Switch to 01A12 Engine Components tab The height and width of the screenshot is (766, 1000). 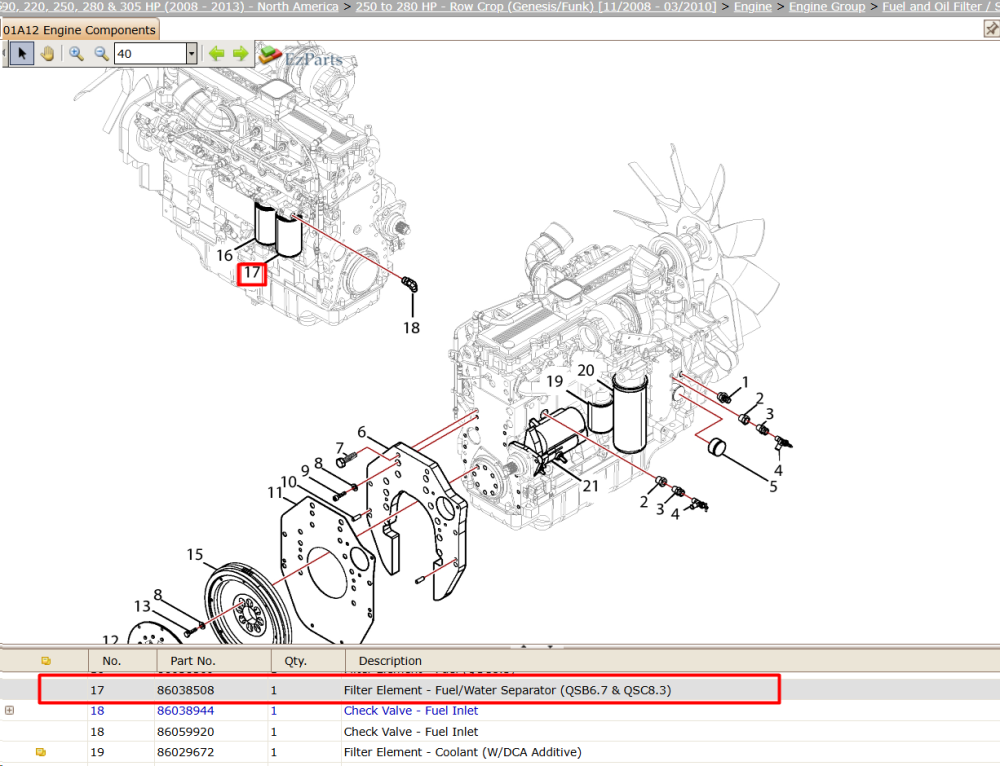point(79,30)
